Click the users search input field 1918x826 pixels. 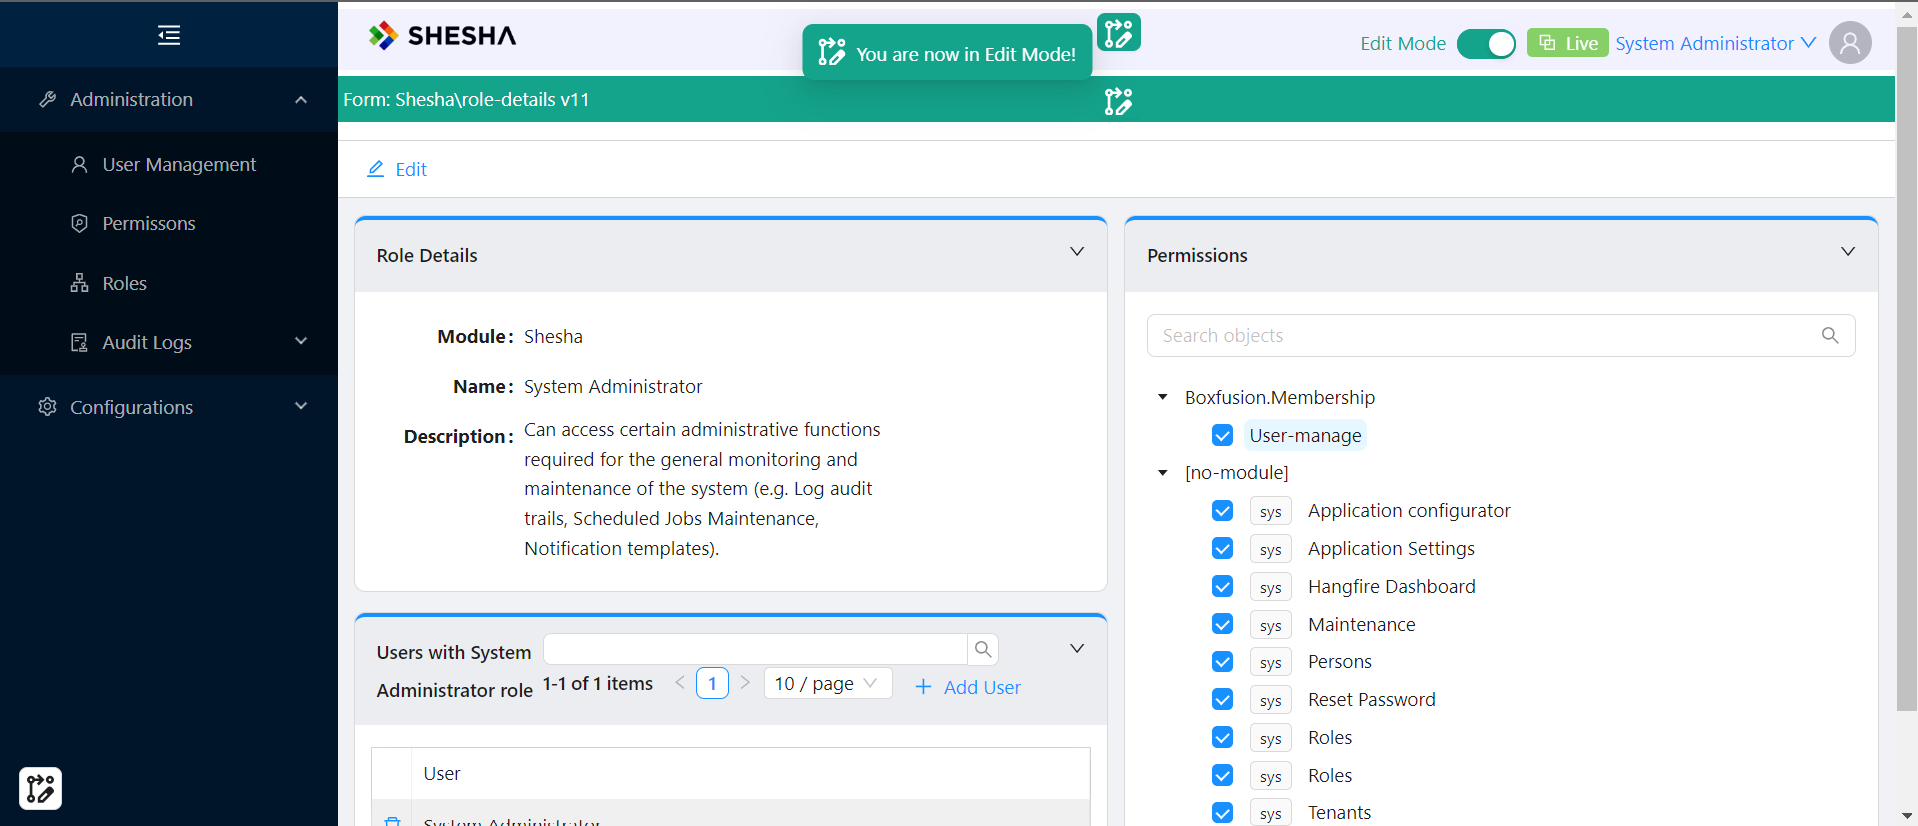pyautogui.click(x=756, y=649)
